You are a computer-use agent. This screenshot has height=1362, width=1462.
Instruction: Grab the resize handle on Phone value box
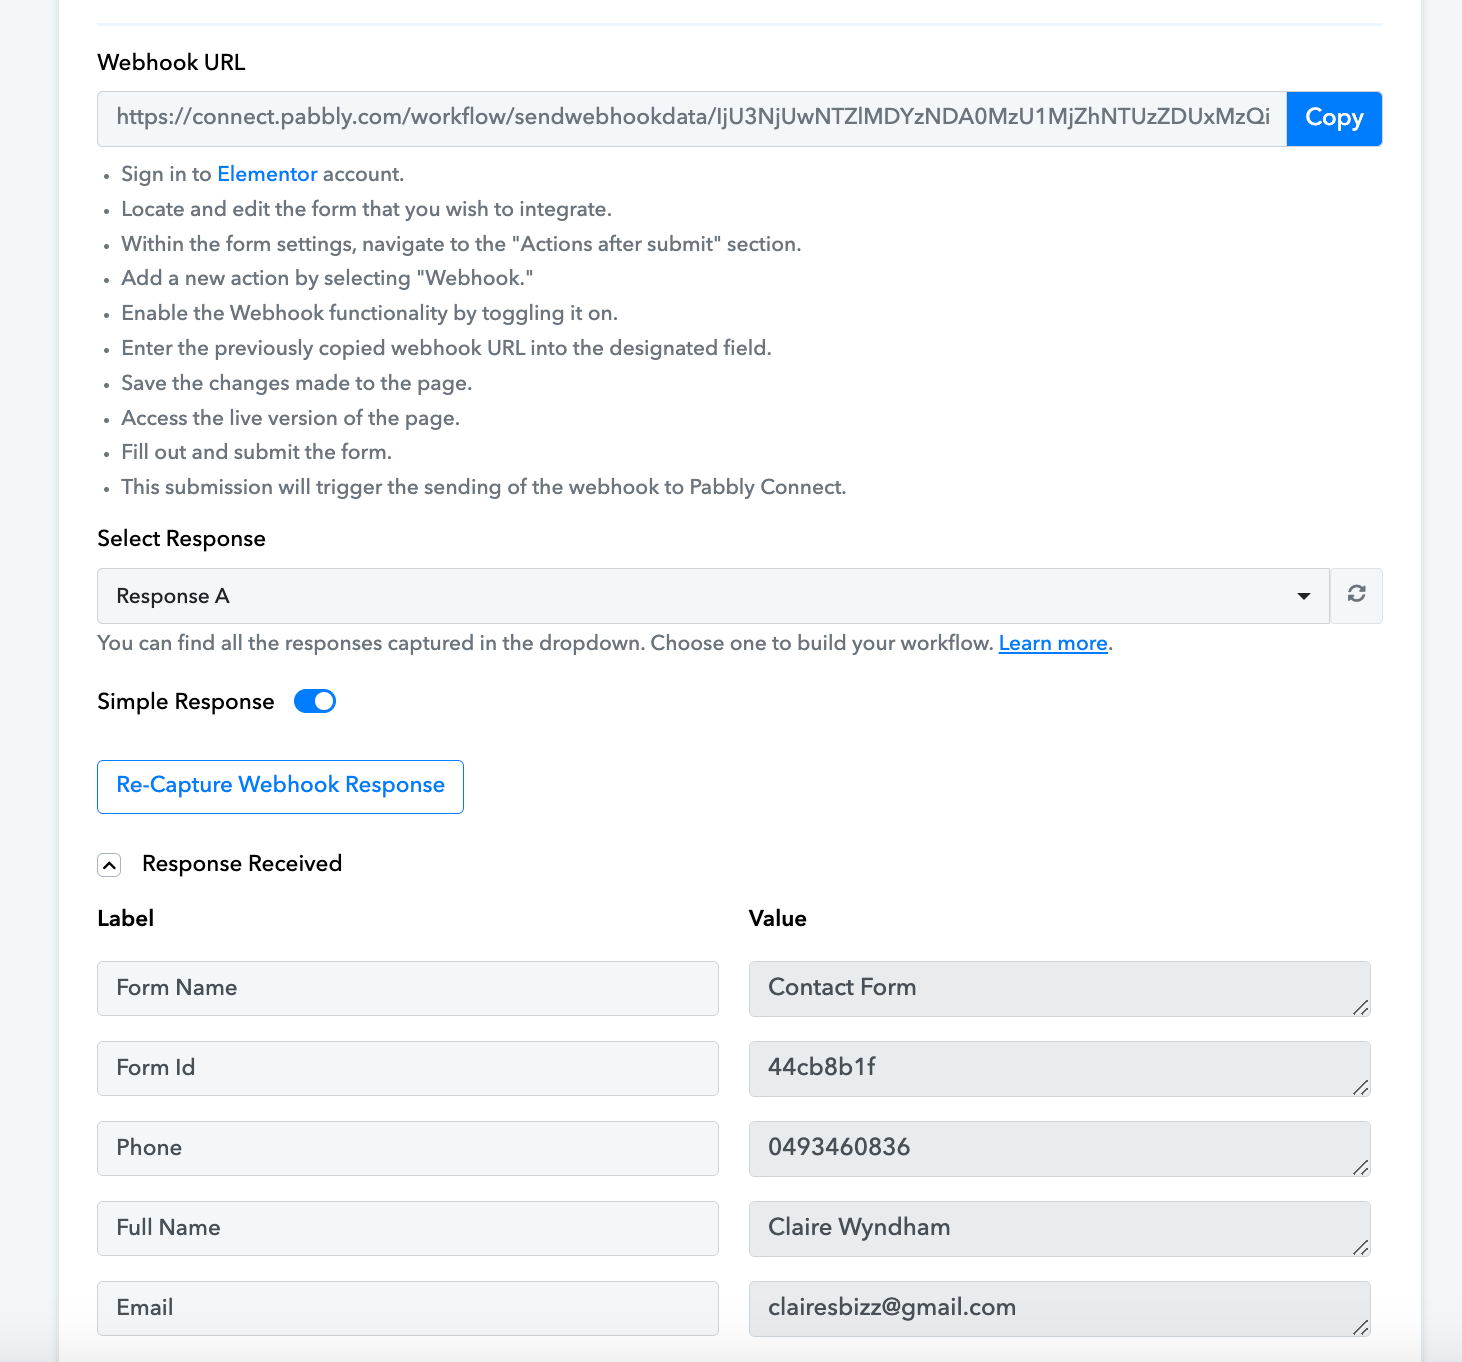point(1360,1167)
